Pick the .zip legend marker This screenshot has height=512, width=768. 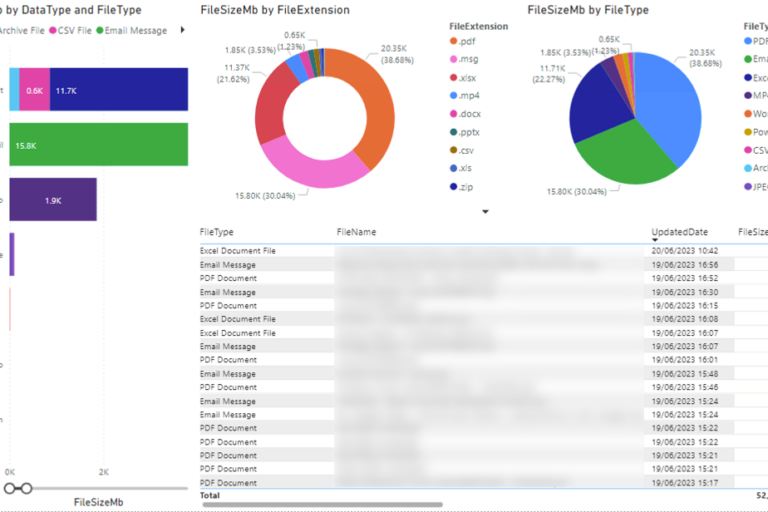point(454,187)
